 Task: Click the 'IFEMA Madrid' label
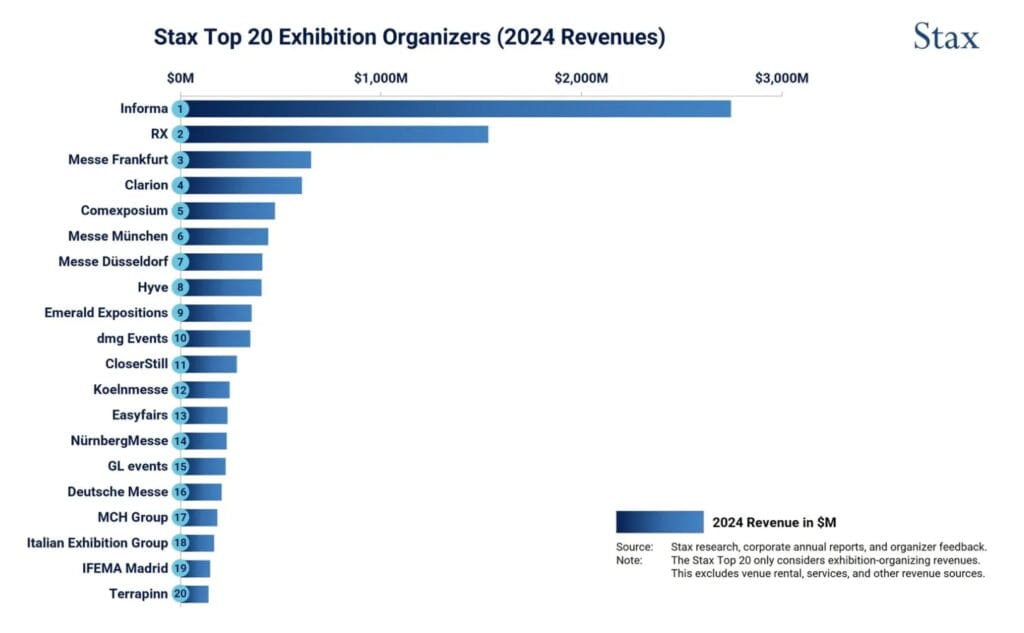[x=125, y=568]
